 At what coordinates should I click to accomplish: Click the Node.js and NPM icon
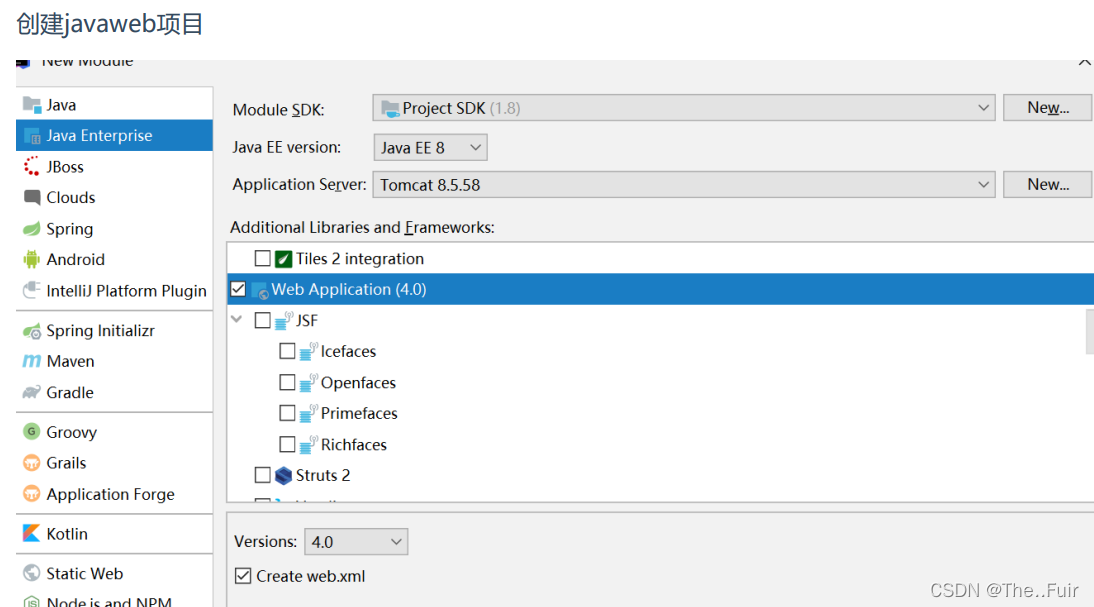point(31,601)
